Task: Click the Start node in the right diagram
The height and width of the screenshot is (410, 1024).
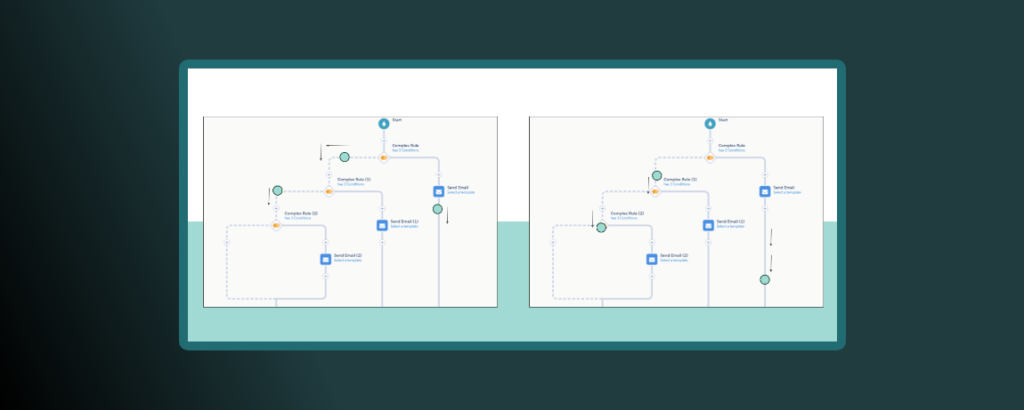Action: point(710,123)
